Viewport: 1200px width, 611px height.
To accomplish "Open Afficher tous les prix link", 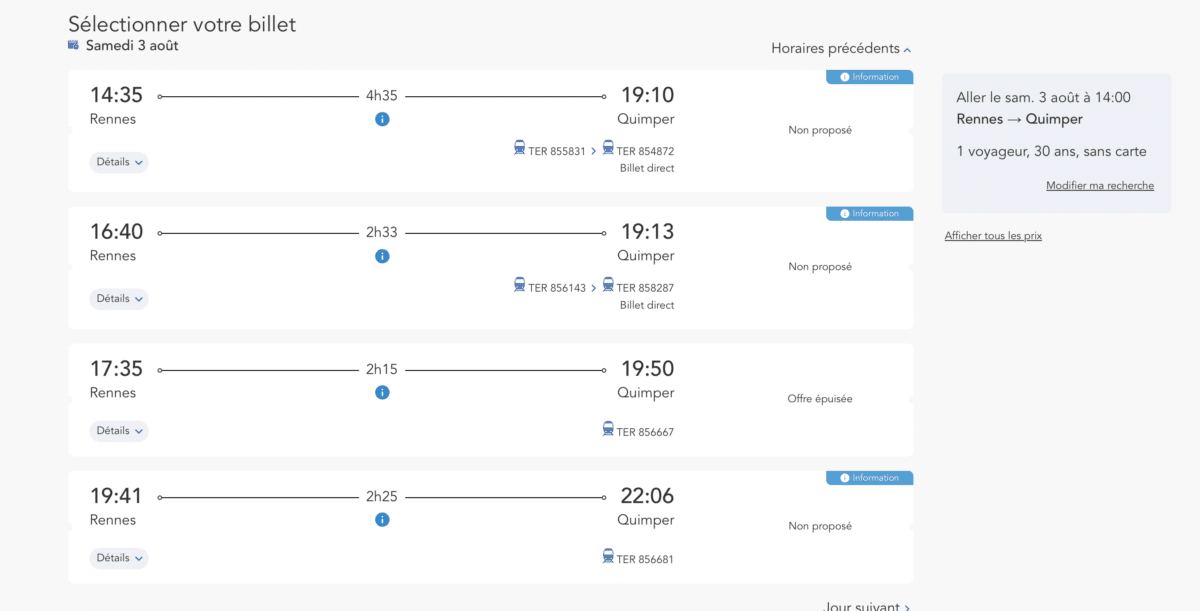I will tap(993, 236).
